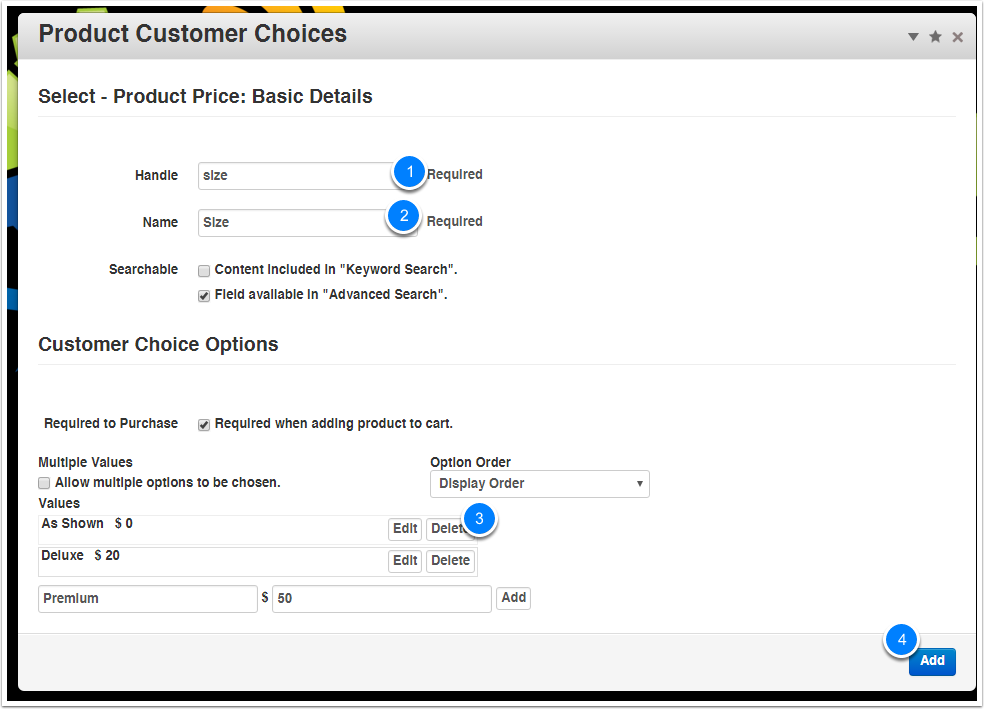Click into the Handle text field

point(294,176)
